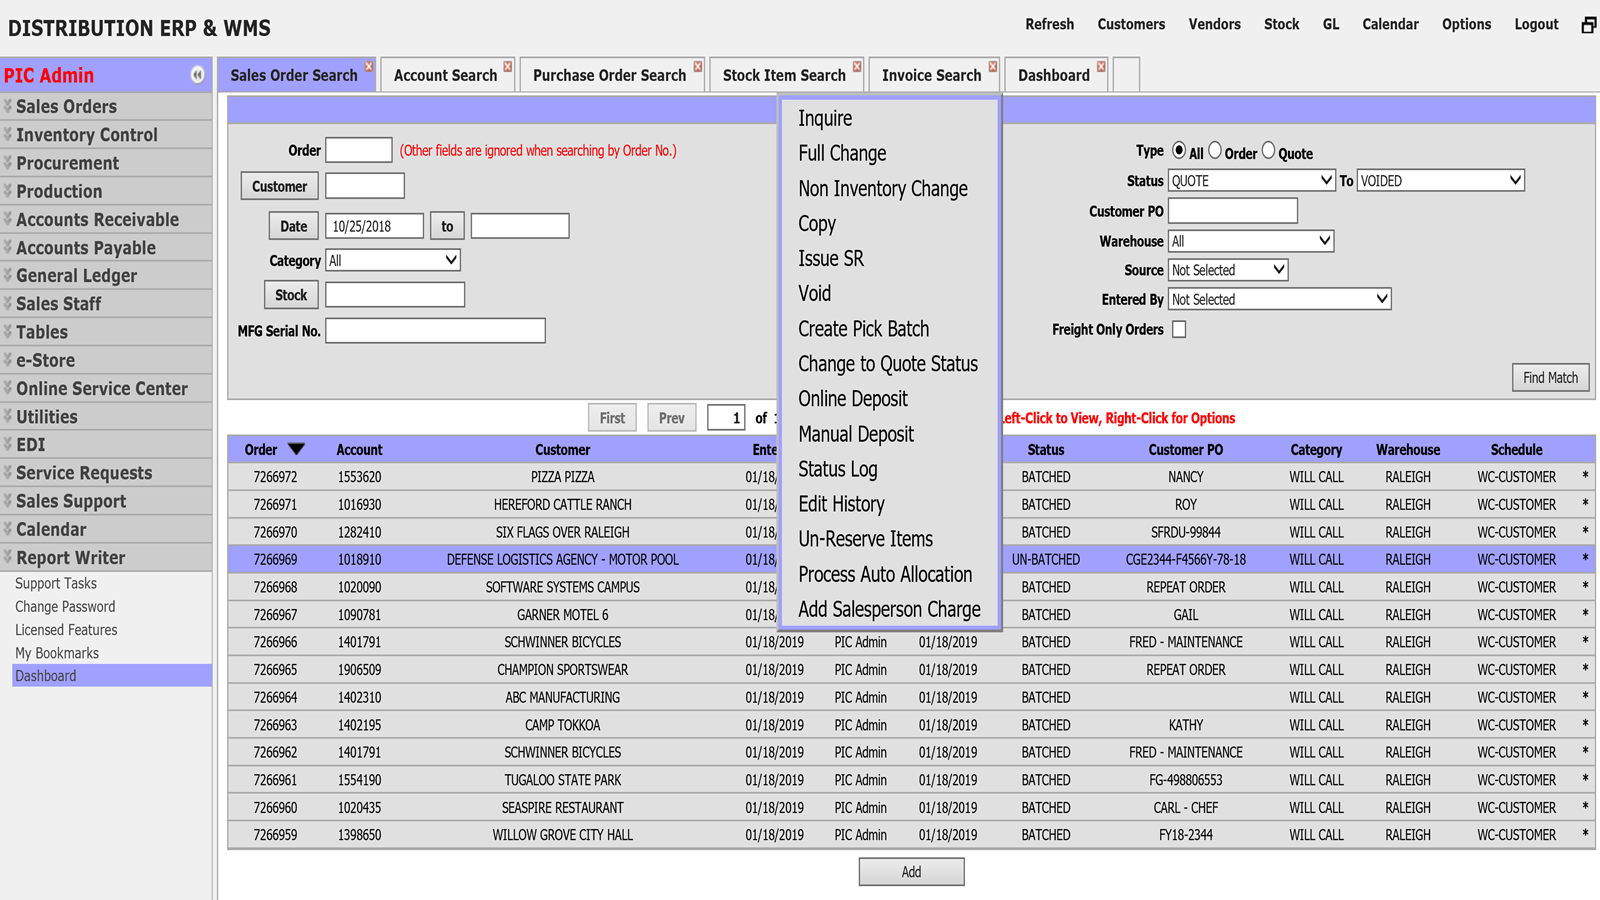
Task: Open Change Password in the sidebar
Action: pos(65,607)
